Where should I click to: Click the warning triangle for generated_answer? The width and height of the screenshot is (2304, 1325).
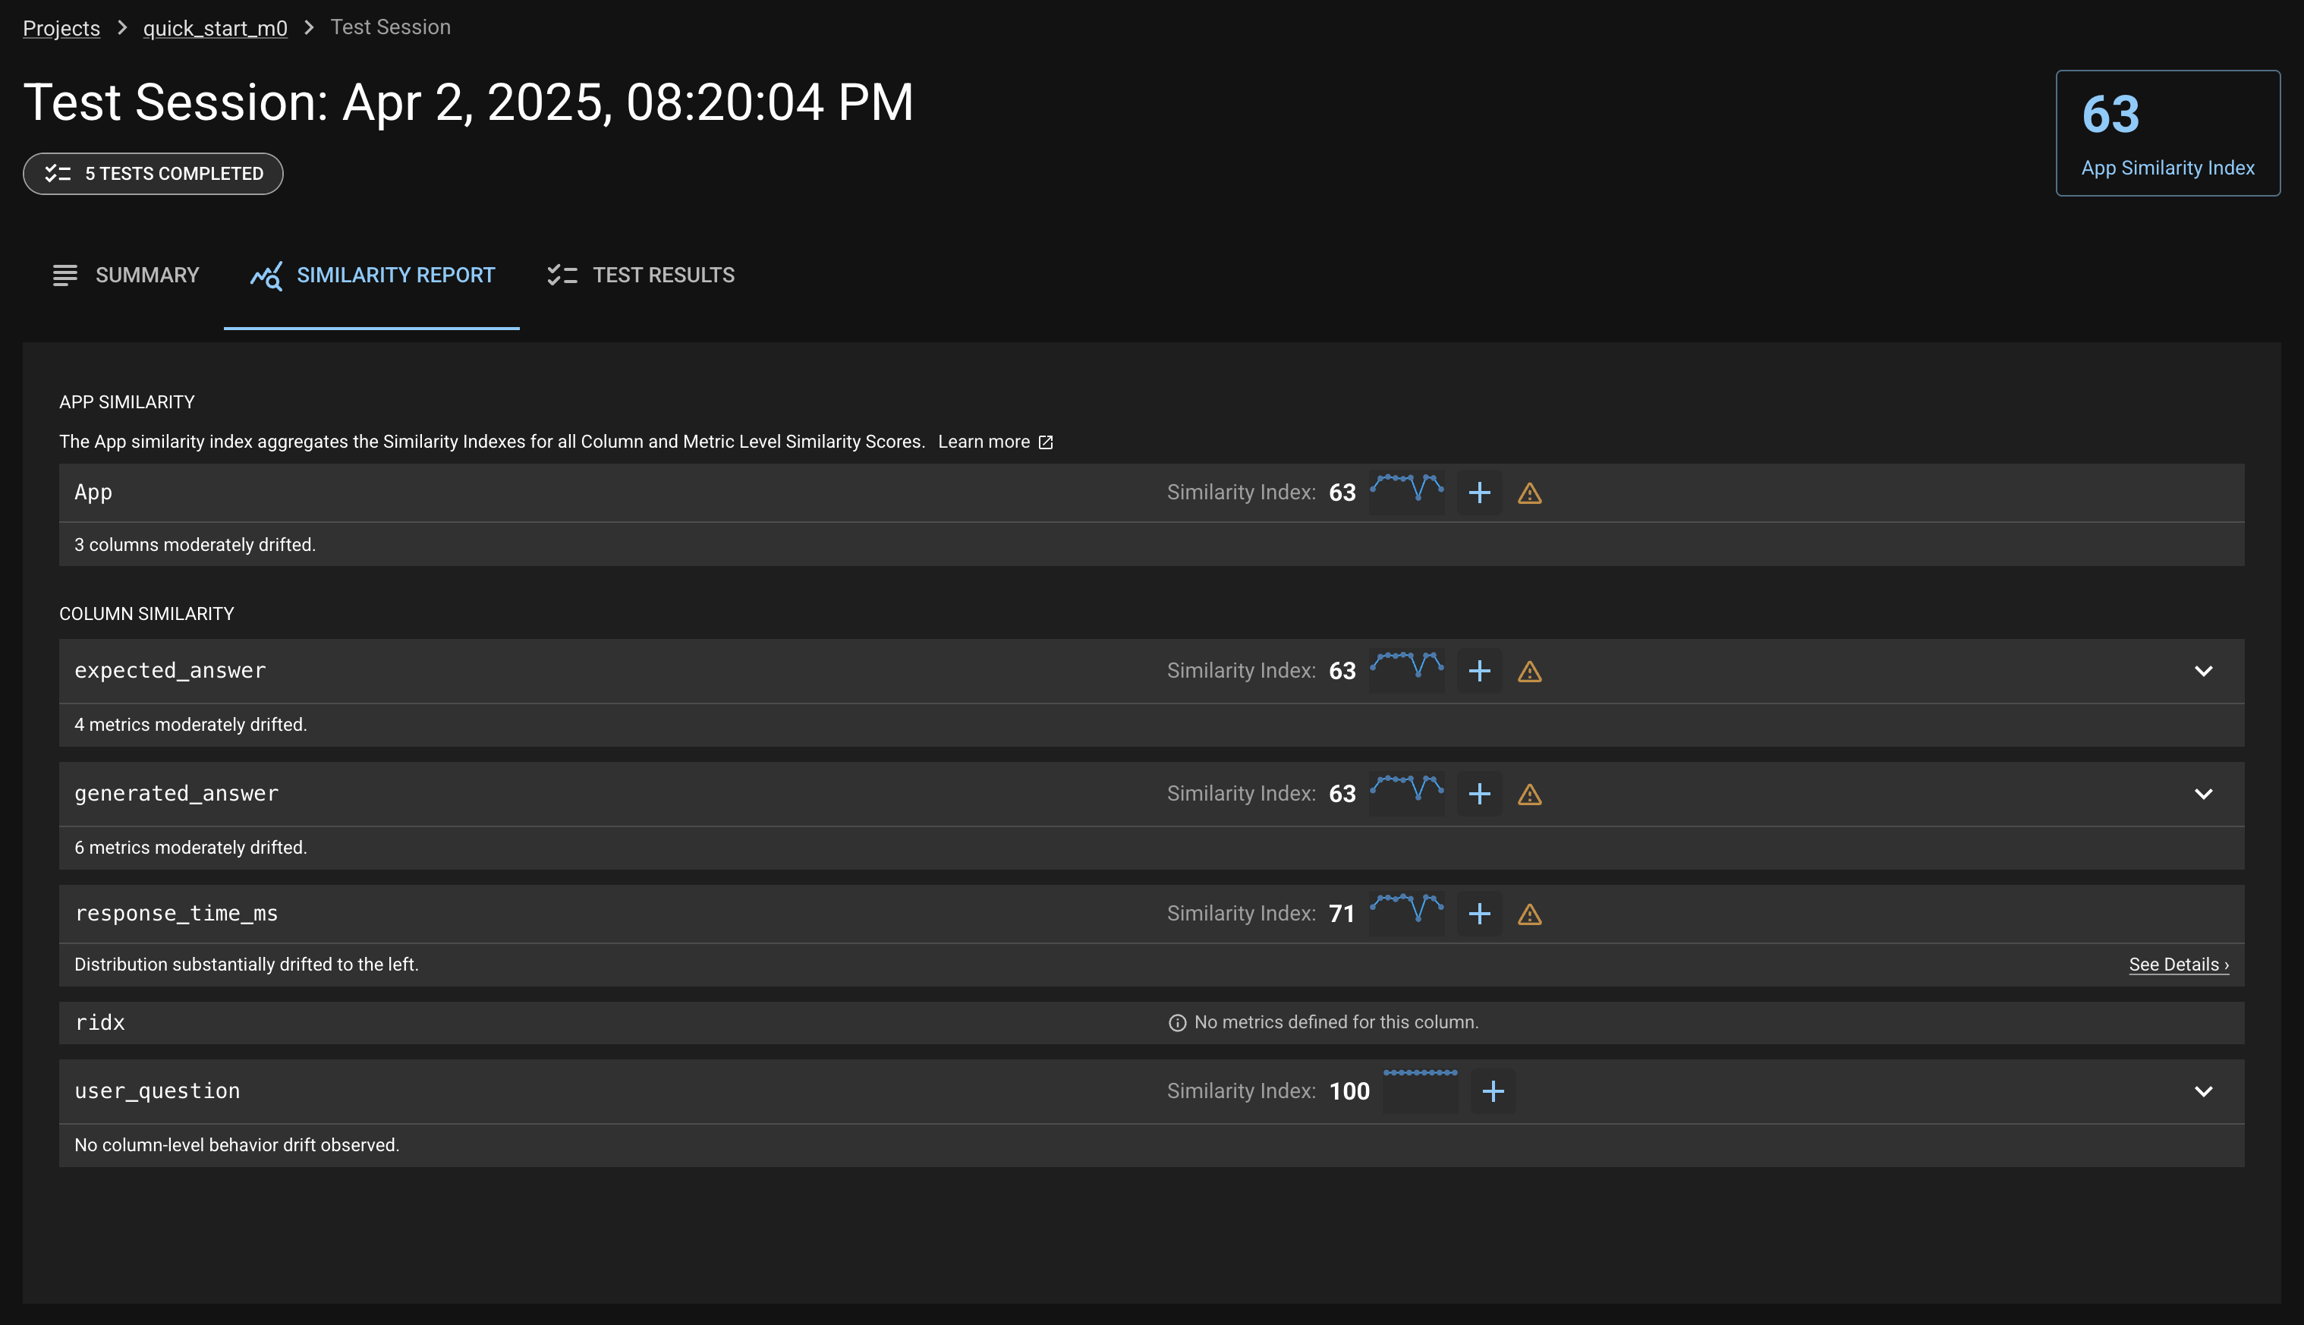tap(1529, 794)
